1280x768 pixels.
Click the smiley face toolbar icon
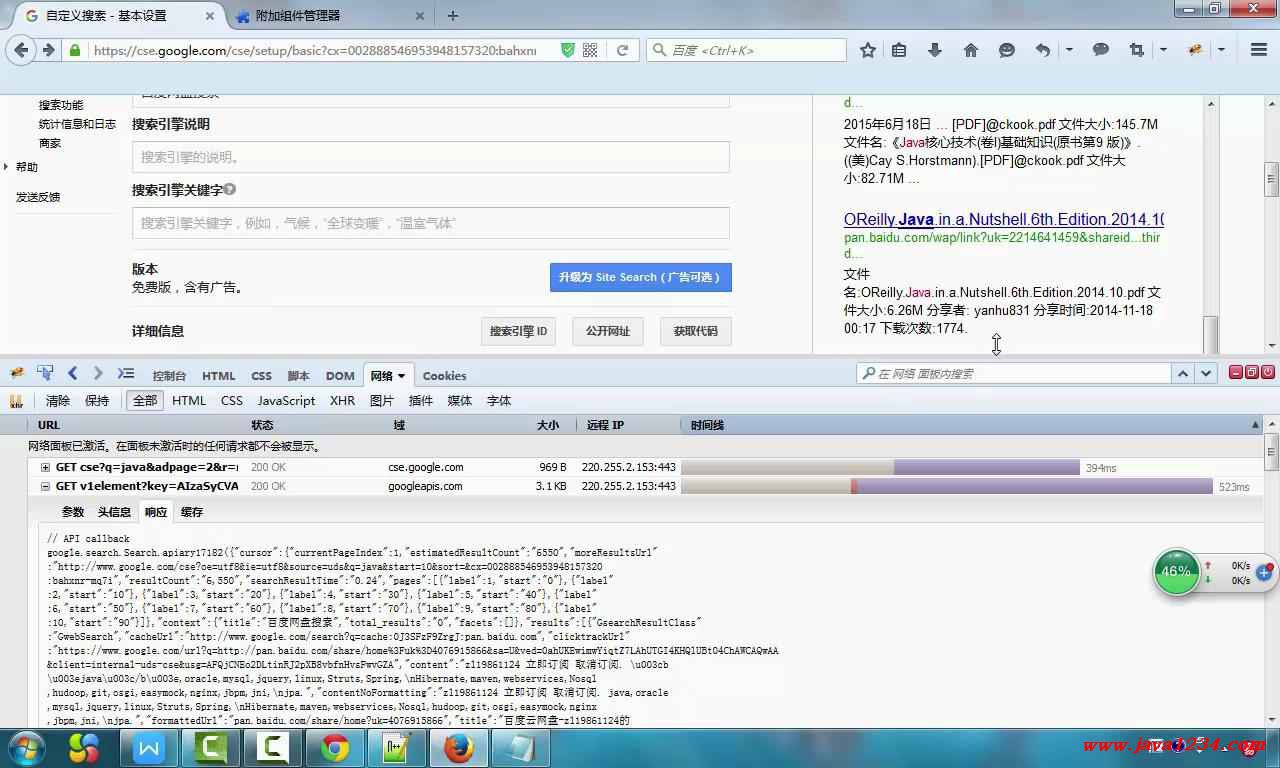1007,50
